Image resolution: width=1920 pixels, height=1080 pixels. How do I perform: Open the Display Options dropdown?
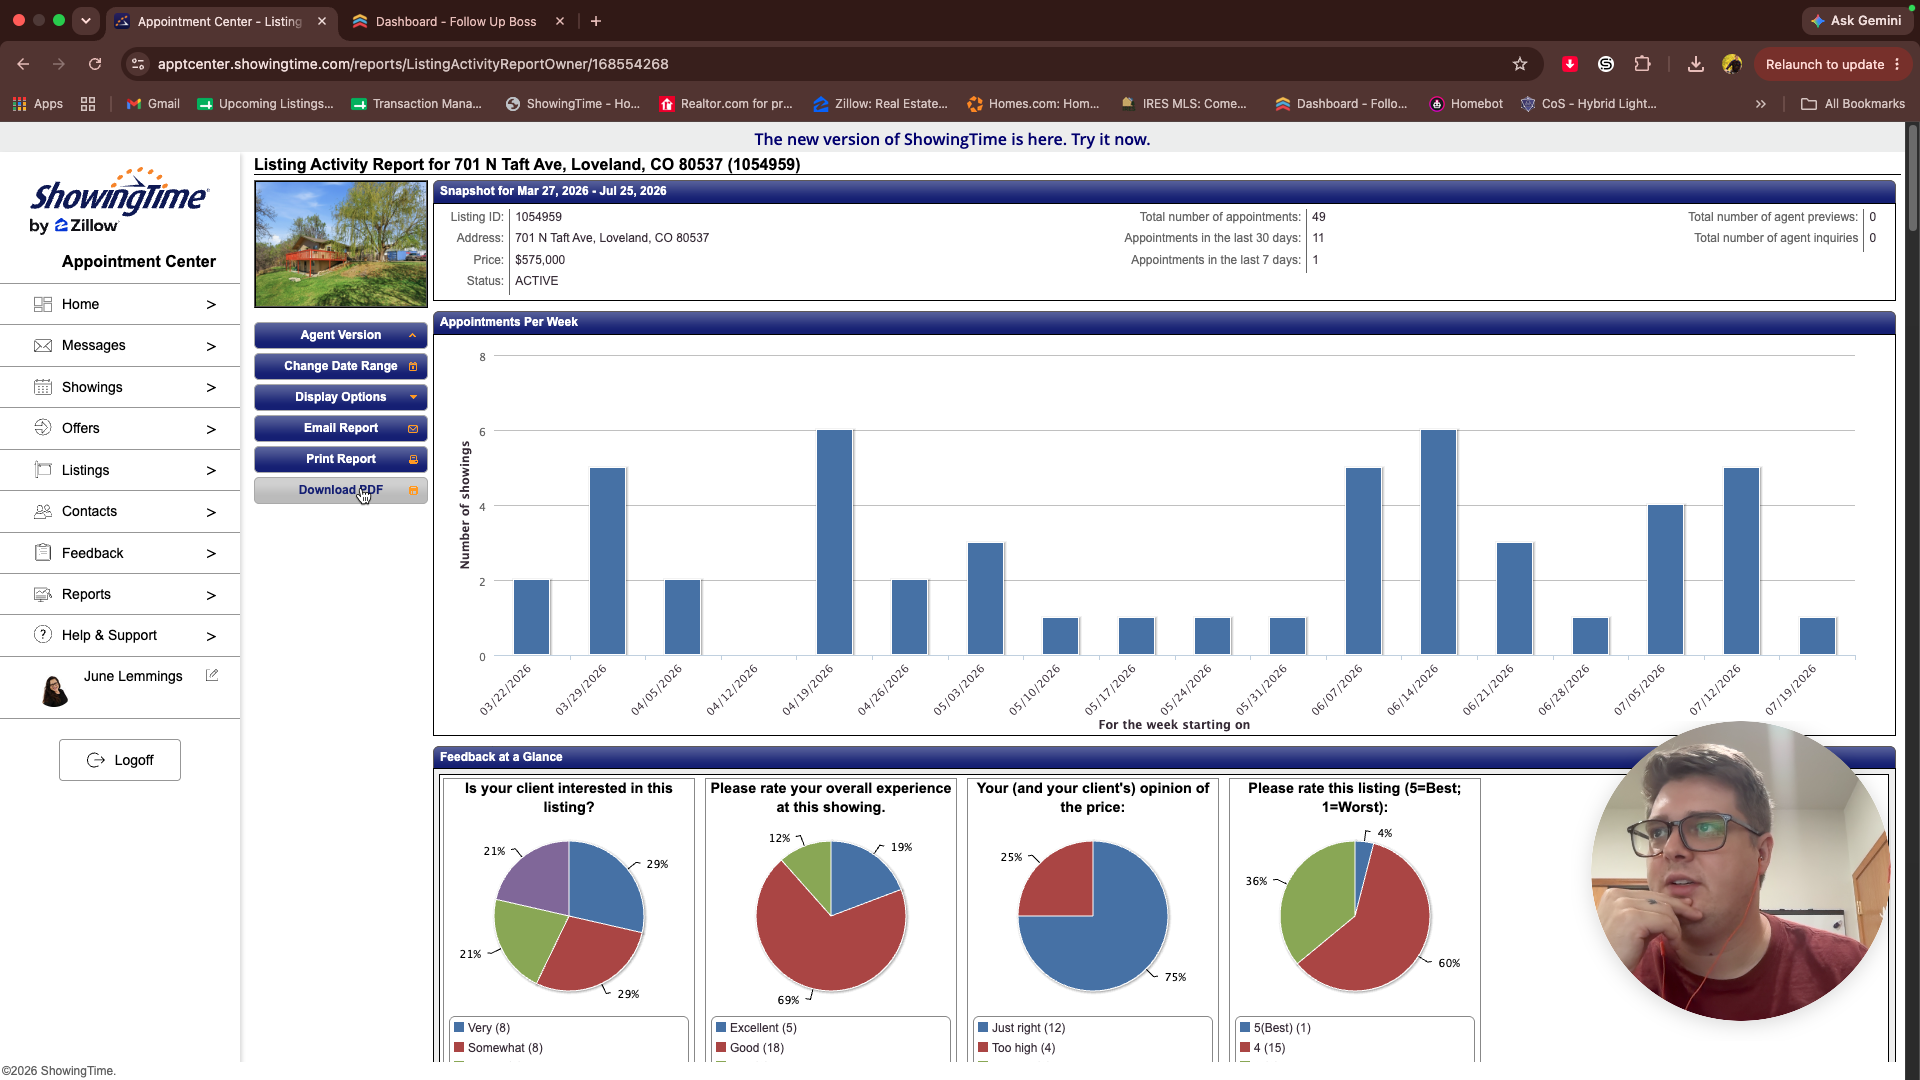[341, 397]
